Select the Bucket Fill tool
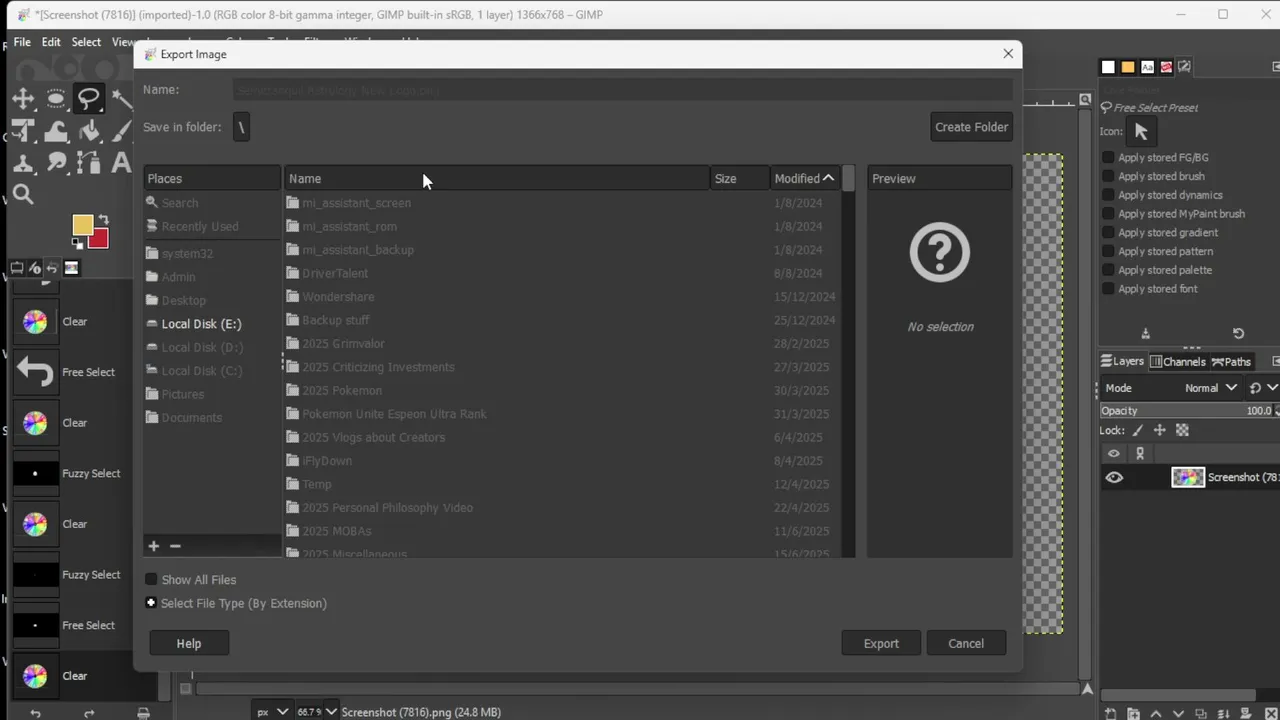The height and width of the screenshot is (720, 1280). point(89,130)
